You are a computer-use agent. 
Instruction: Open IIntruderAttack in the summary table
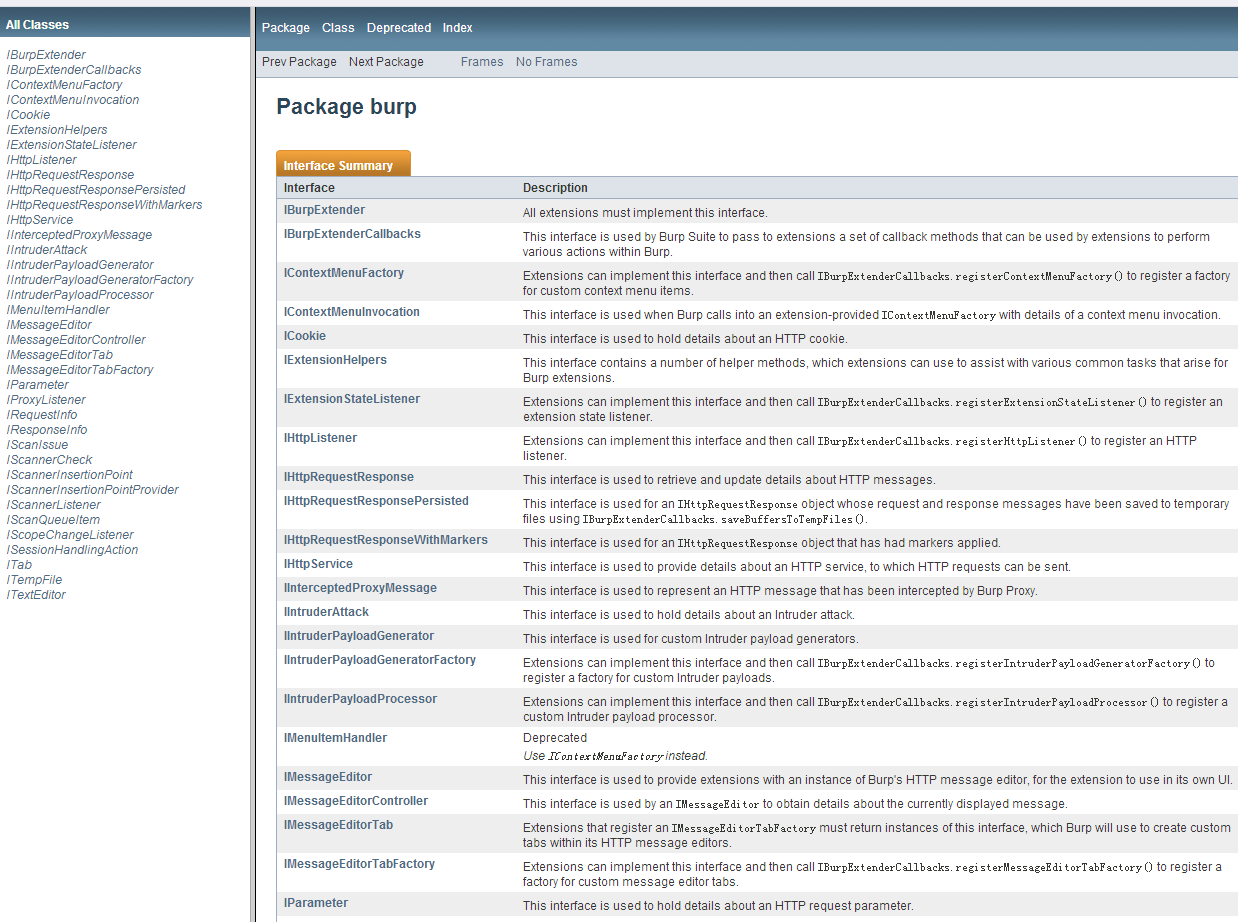(326, 612)
